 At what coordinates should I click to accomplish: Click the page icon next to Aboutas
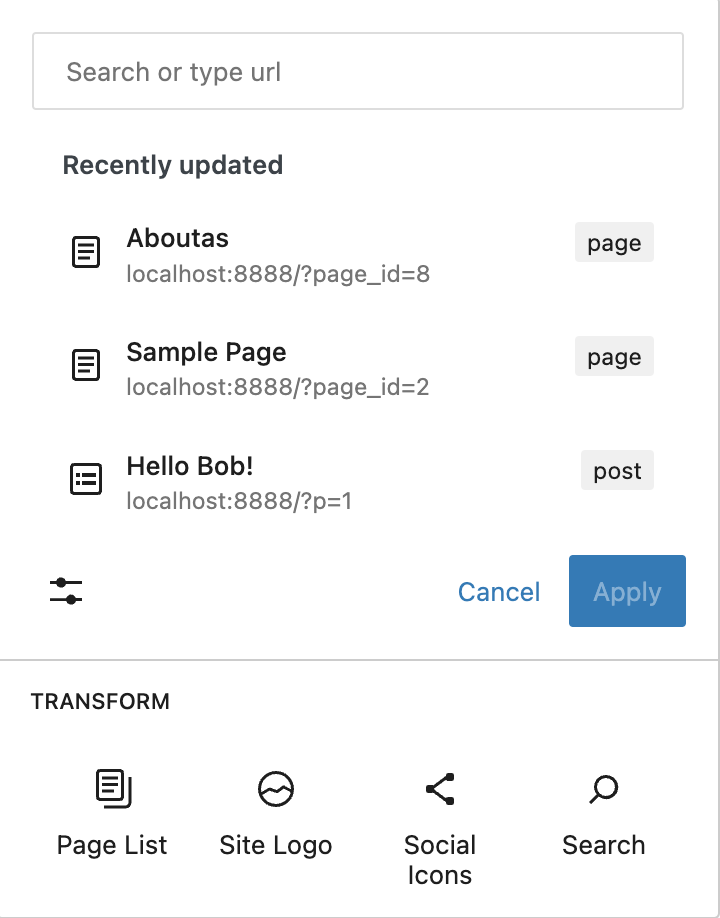86,252
